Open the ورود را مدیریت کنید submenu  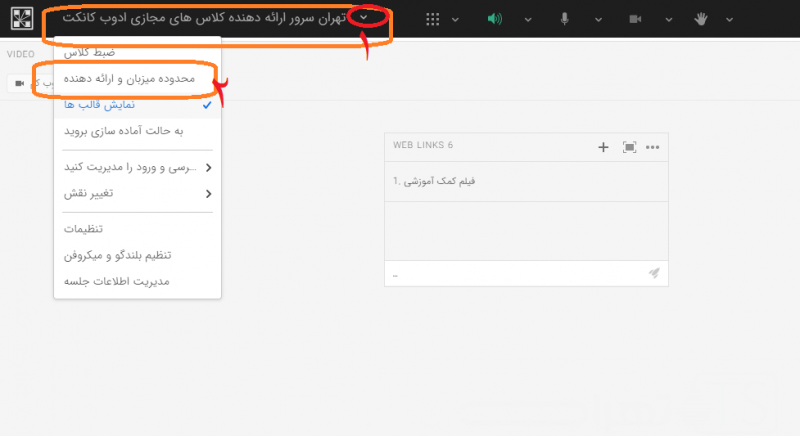click(137, 167)
